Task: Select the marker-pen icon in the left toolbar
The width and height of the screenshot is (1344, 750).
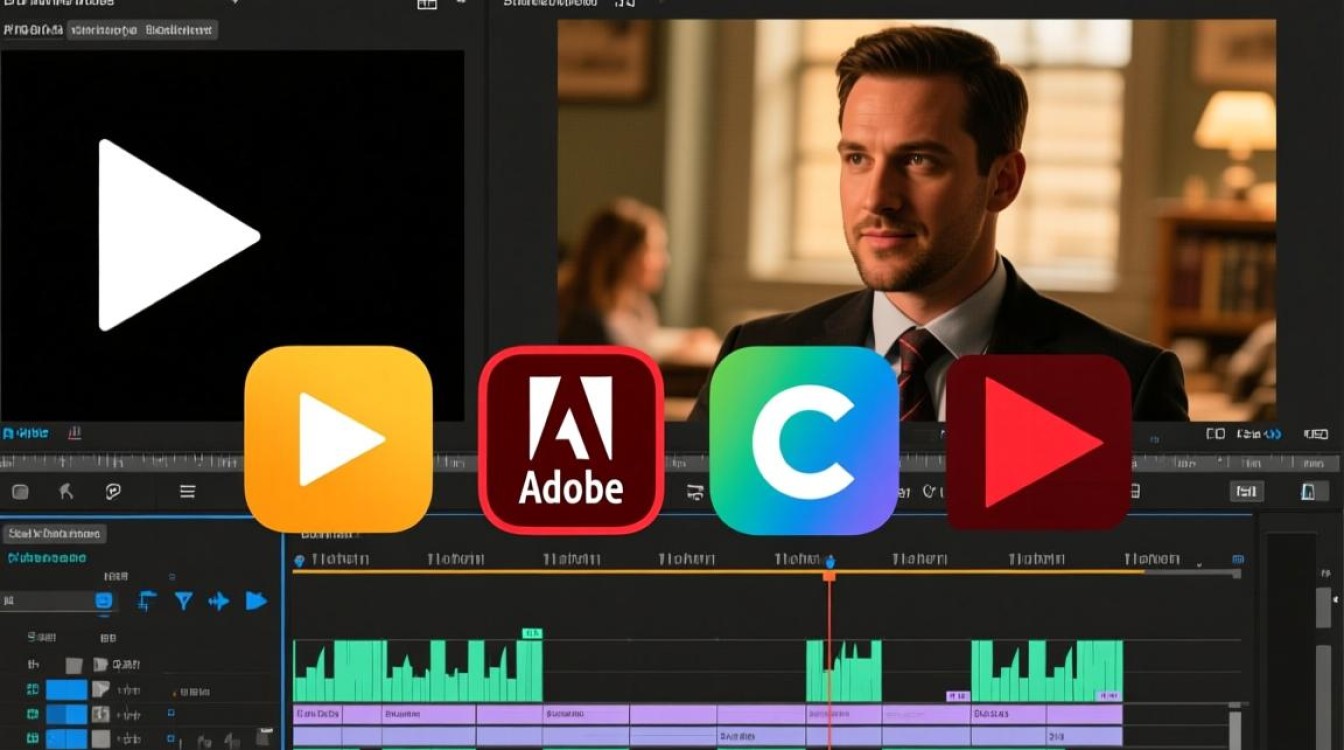Action: coord(66,491)
